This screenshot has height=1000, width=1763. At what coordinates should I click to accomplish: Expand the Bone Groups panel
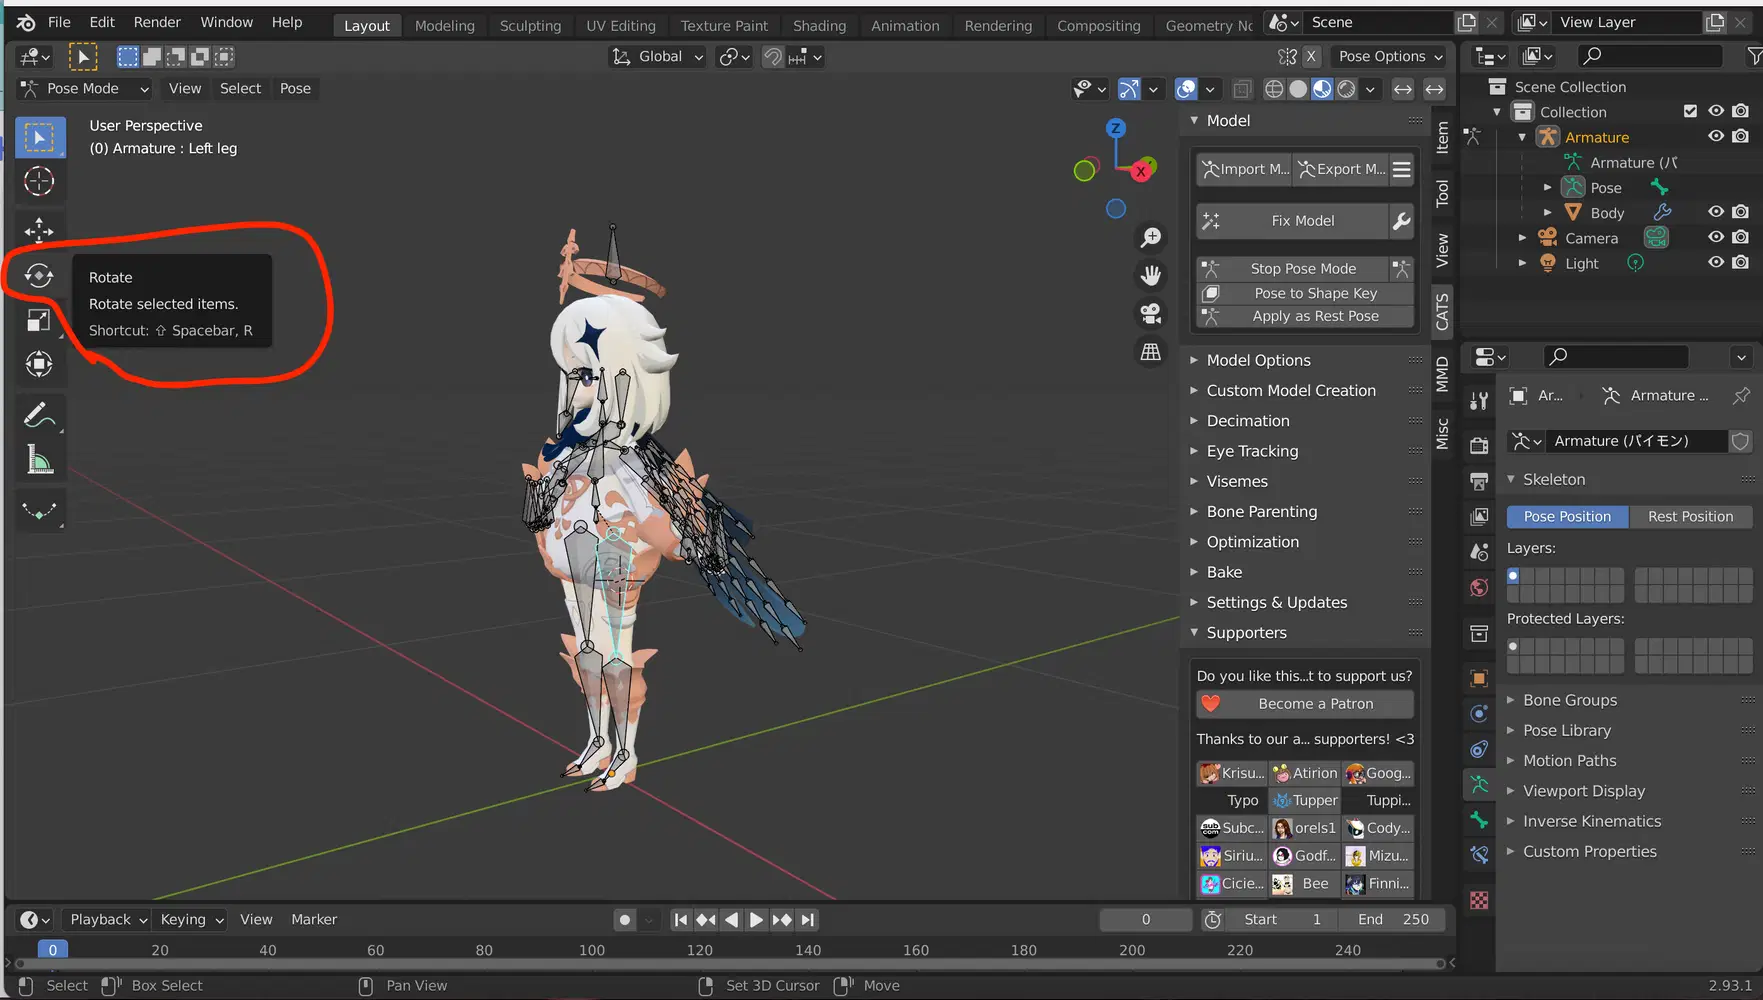click(1571, 699)
